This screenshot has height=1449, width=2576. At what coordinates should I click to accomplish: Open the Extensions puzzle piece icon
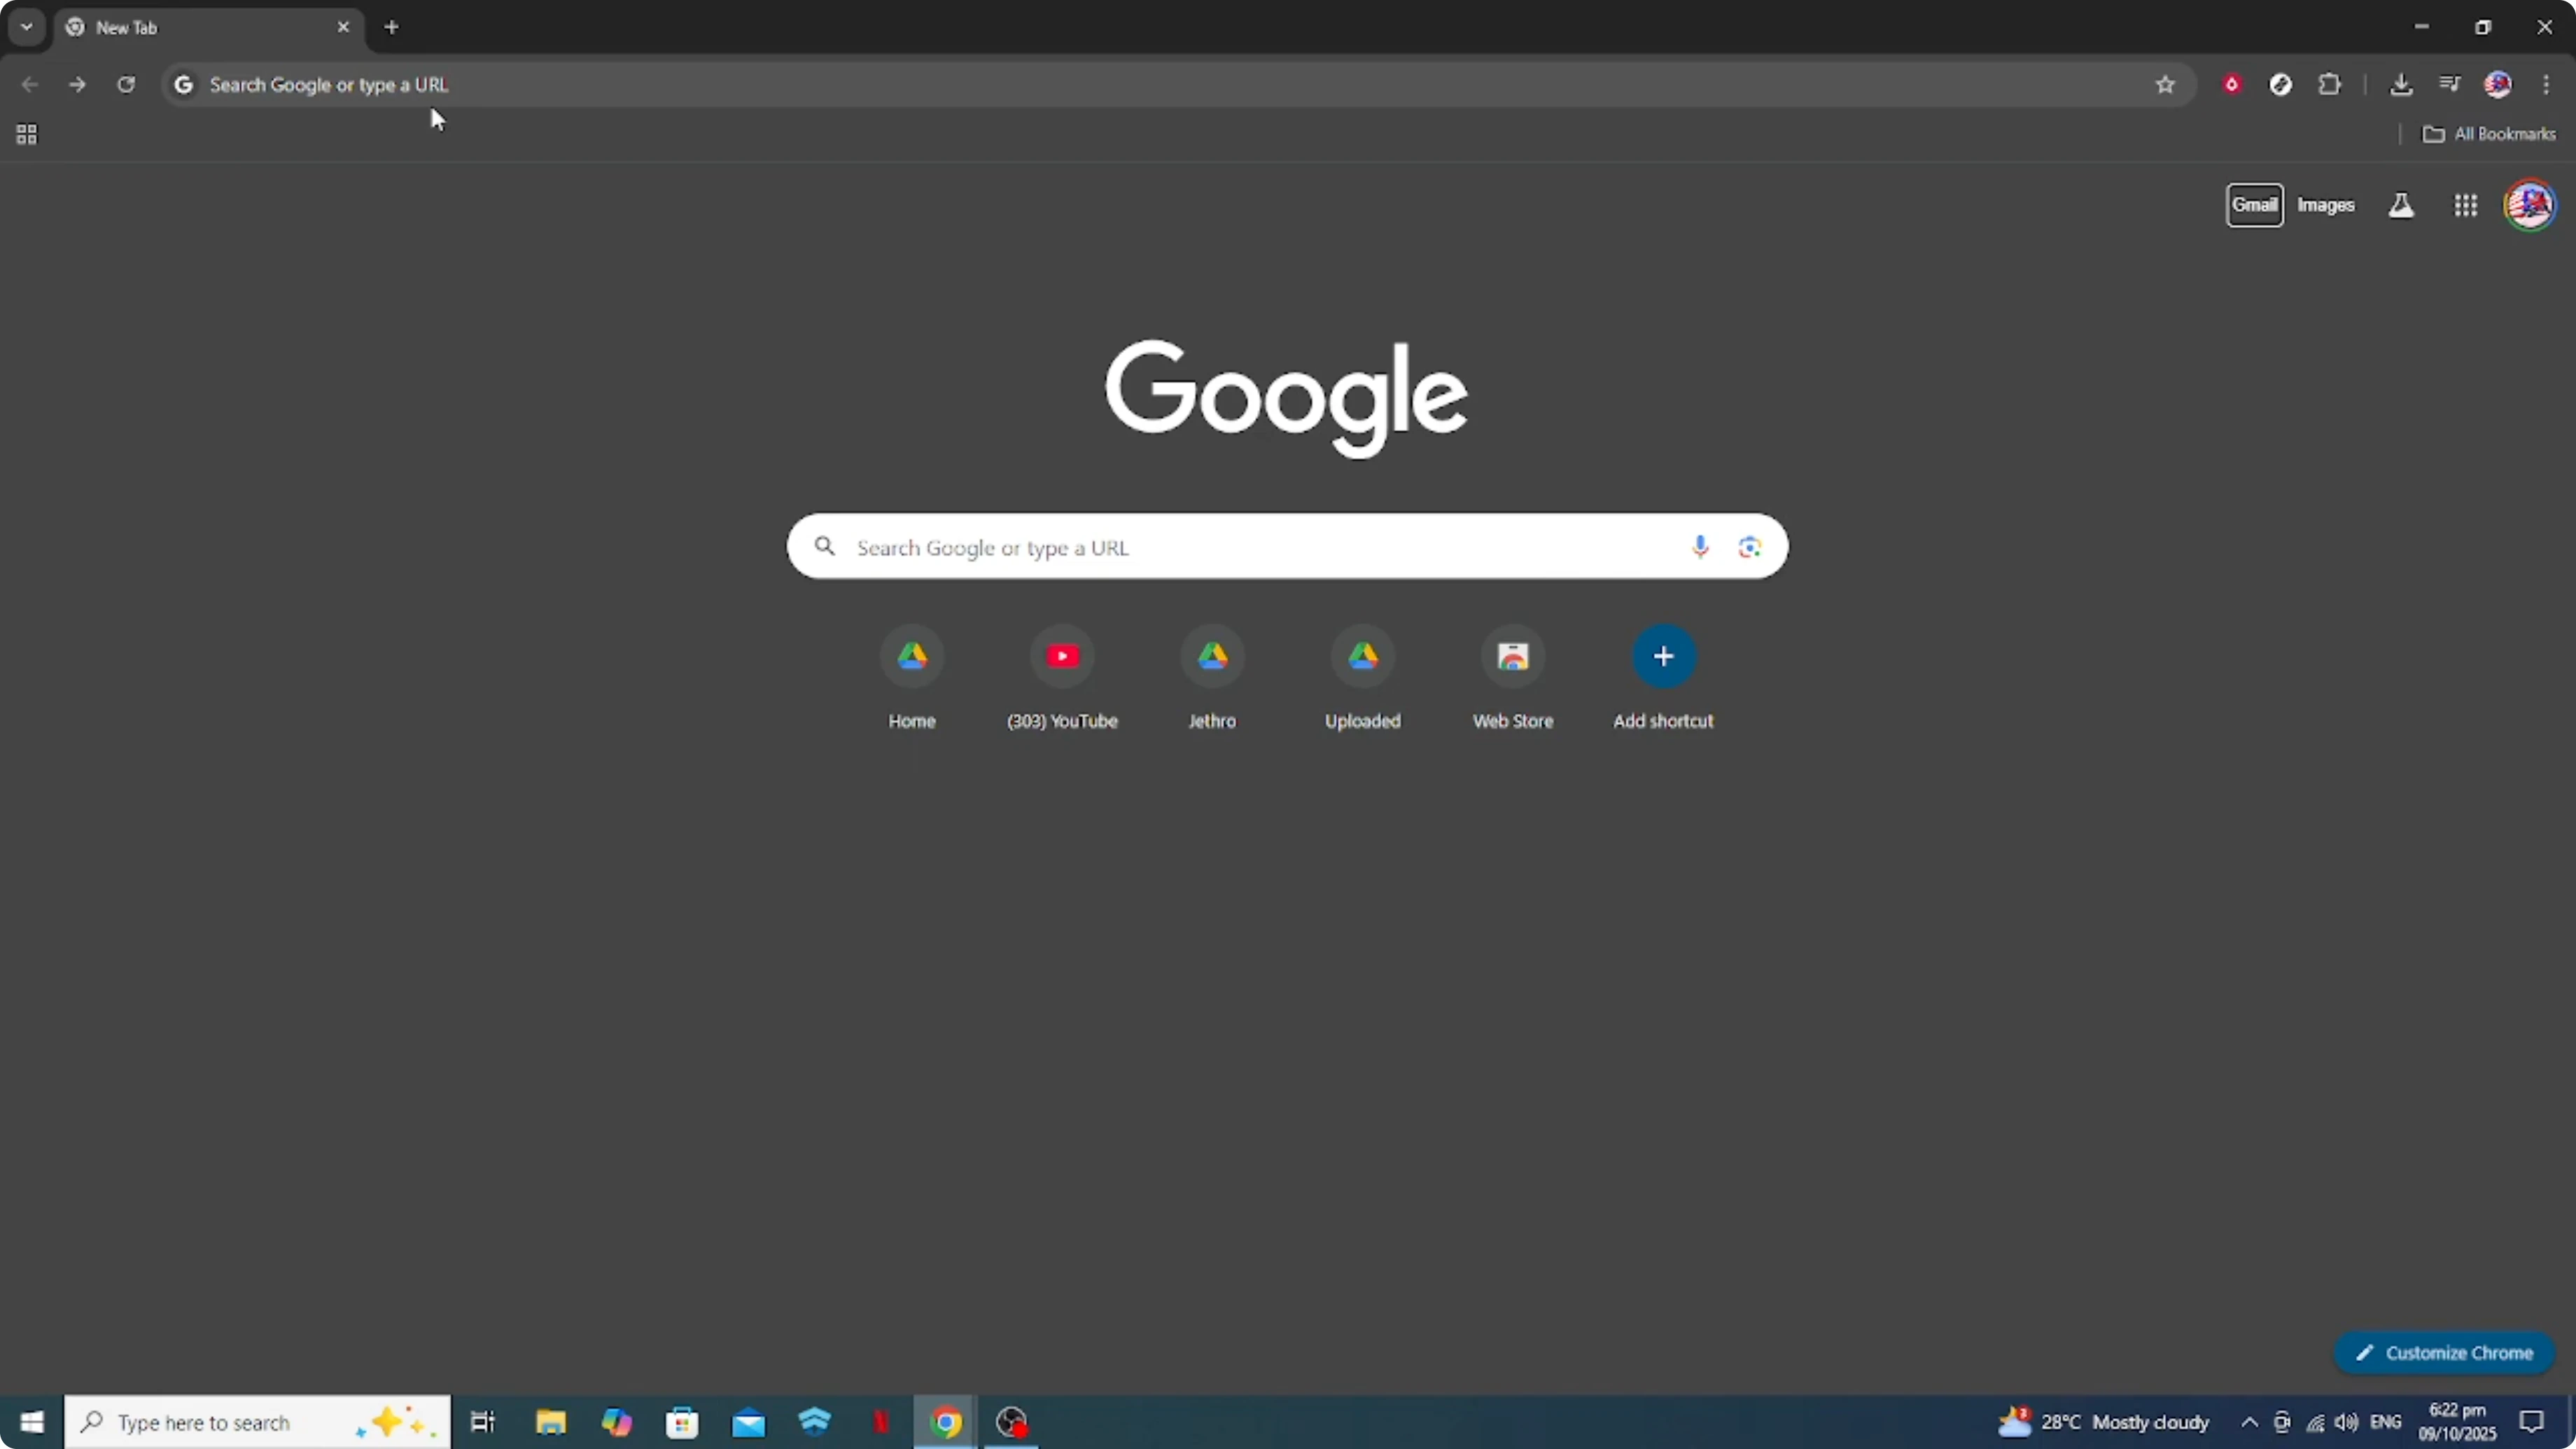2330,84
